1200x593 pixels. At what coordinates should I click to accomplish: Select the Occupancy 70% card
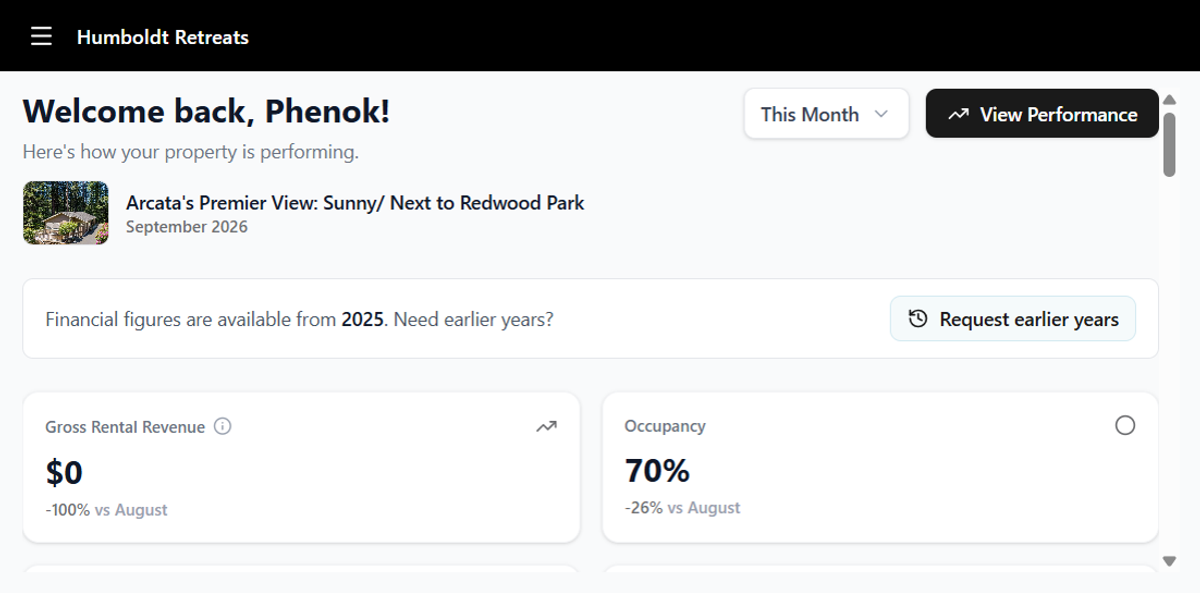pos(880,467)
